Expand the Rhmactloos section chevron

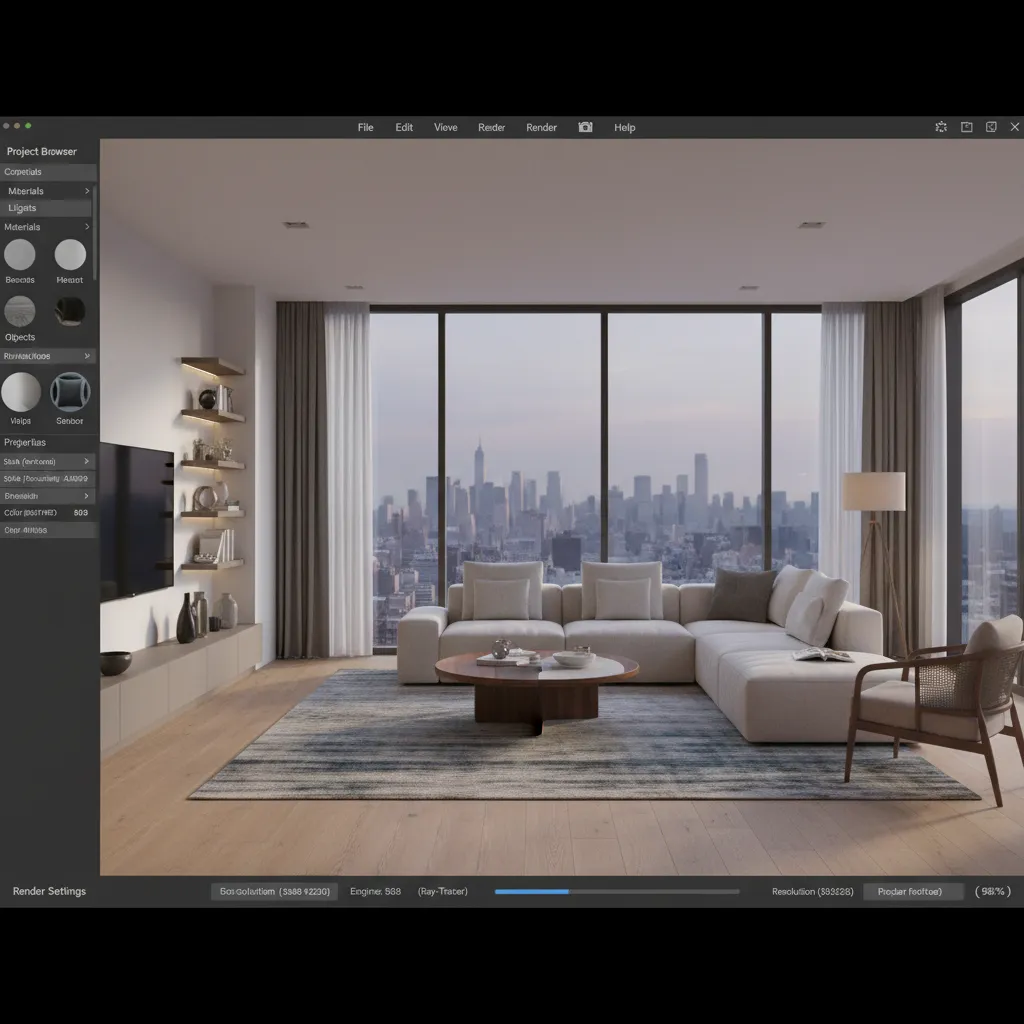(87, 356)
